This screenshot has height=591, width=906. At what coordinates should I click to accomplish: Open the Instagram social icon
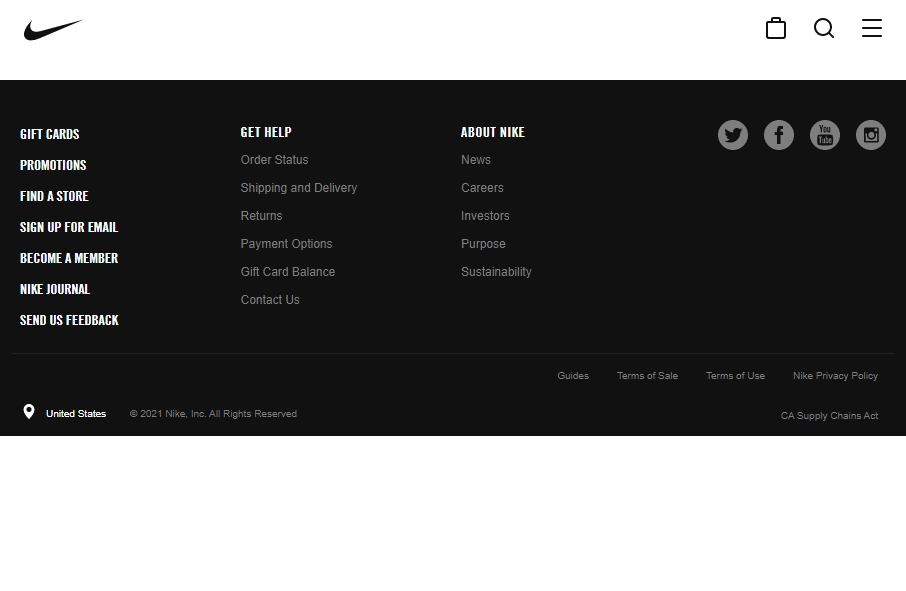871,135
